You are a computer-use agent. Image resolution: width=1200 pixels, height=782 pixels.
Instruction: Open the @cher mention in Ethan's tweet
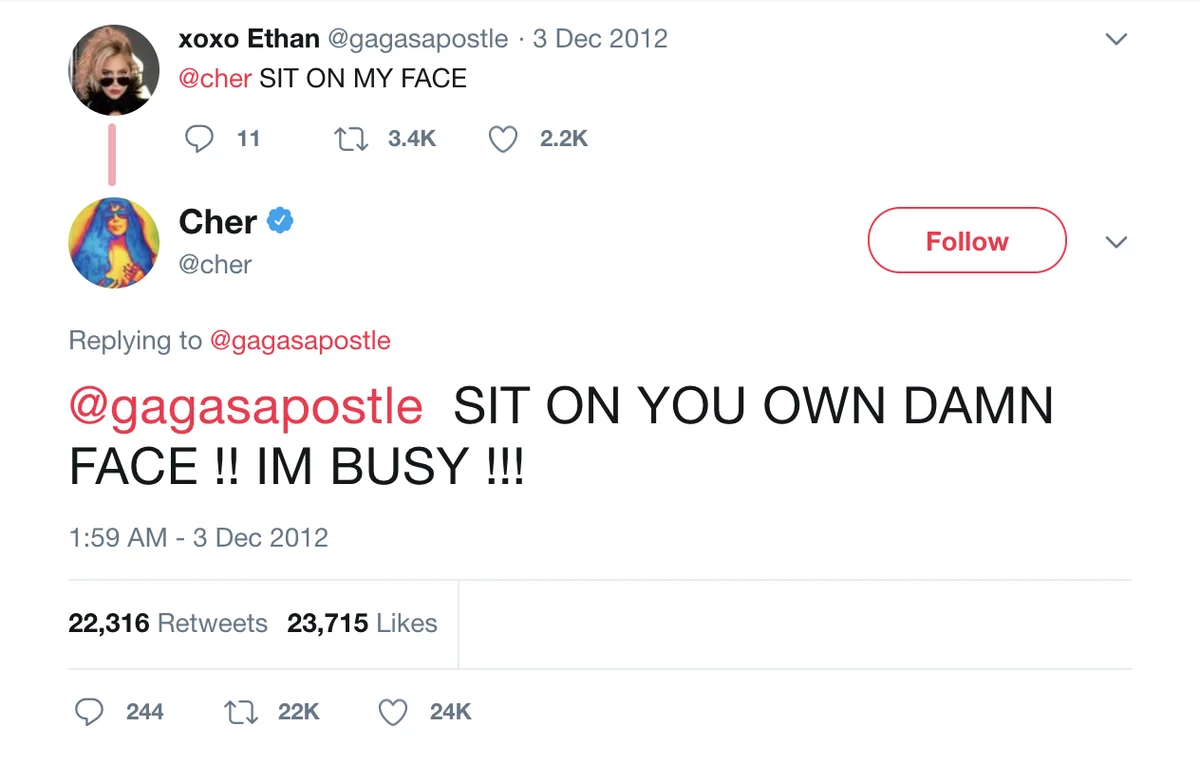click(215, 78)
